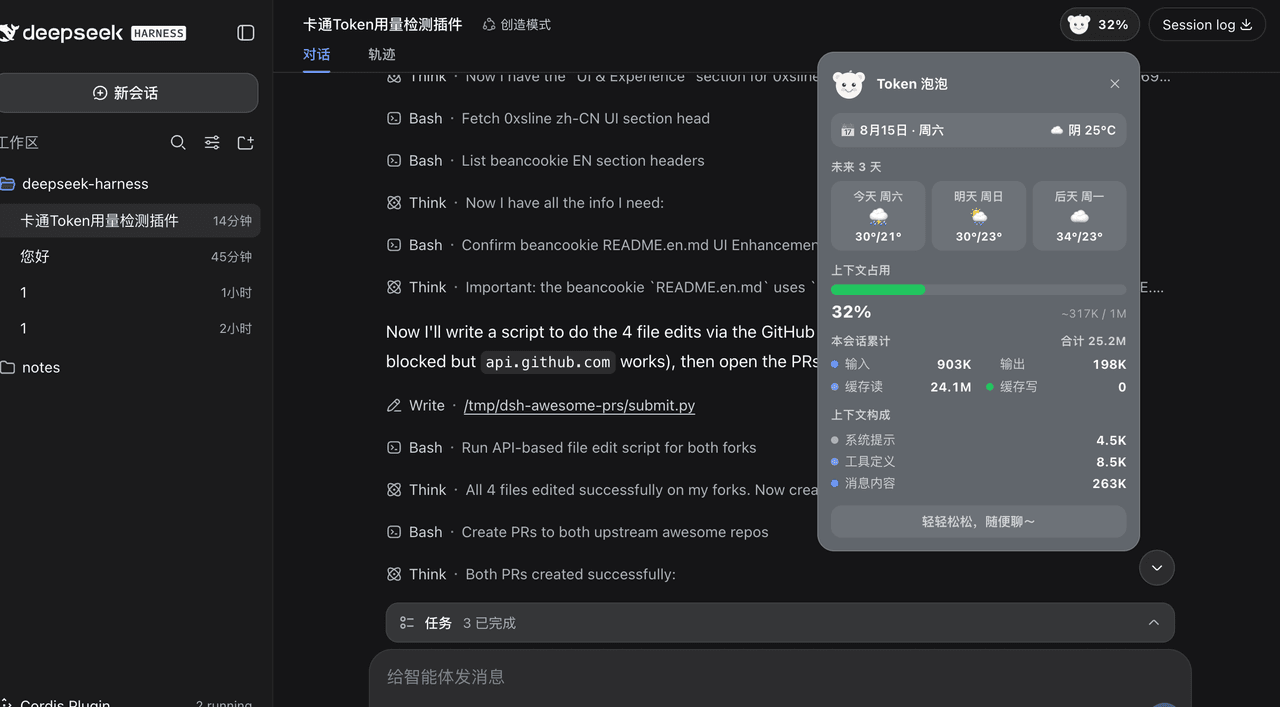Open the session '1' from 2小时 ago
The width and height of the screenshot is (1280, 707).
coord(130,329)
